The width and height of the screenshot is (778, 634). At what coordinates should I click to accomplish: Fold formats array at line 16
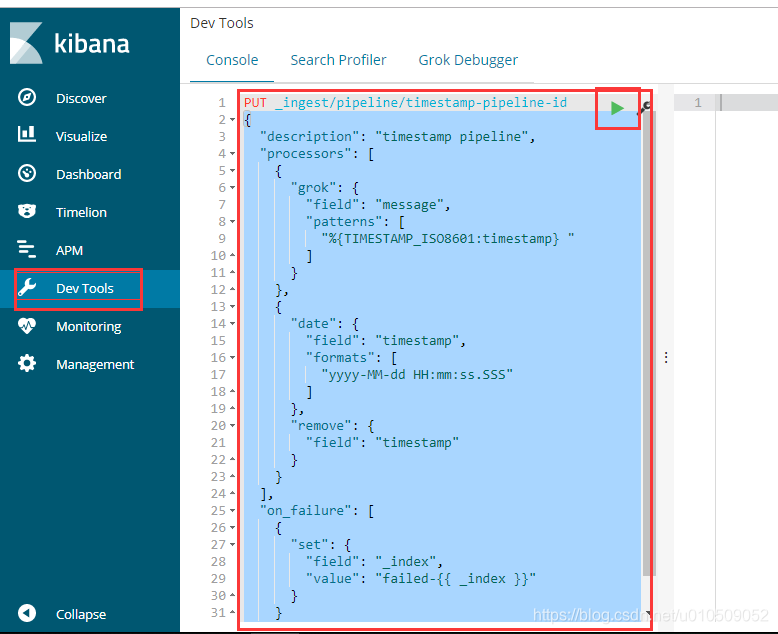[x=232, y=358]
